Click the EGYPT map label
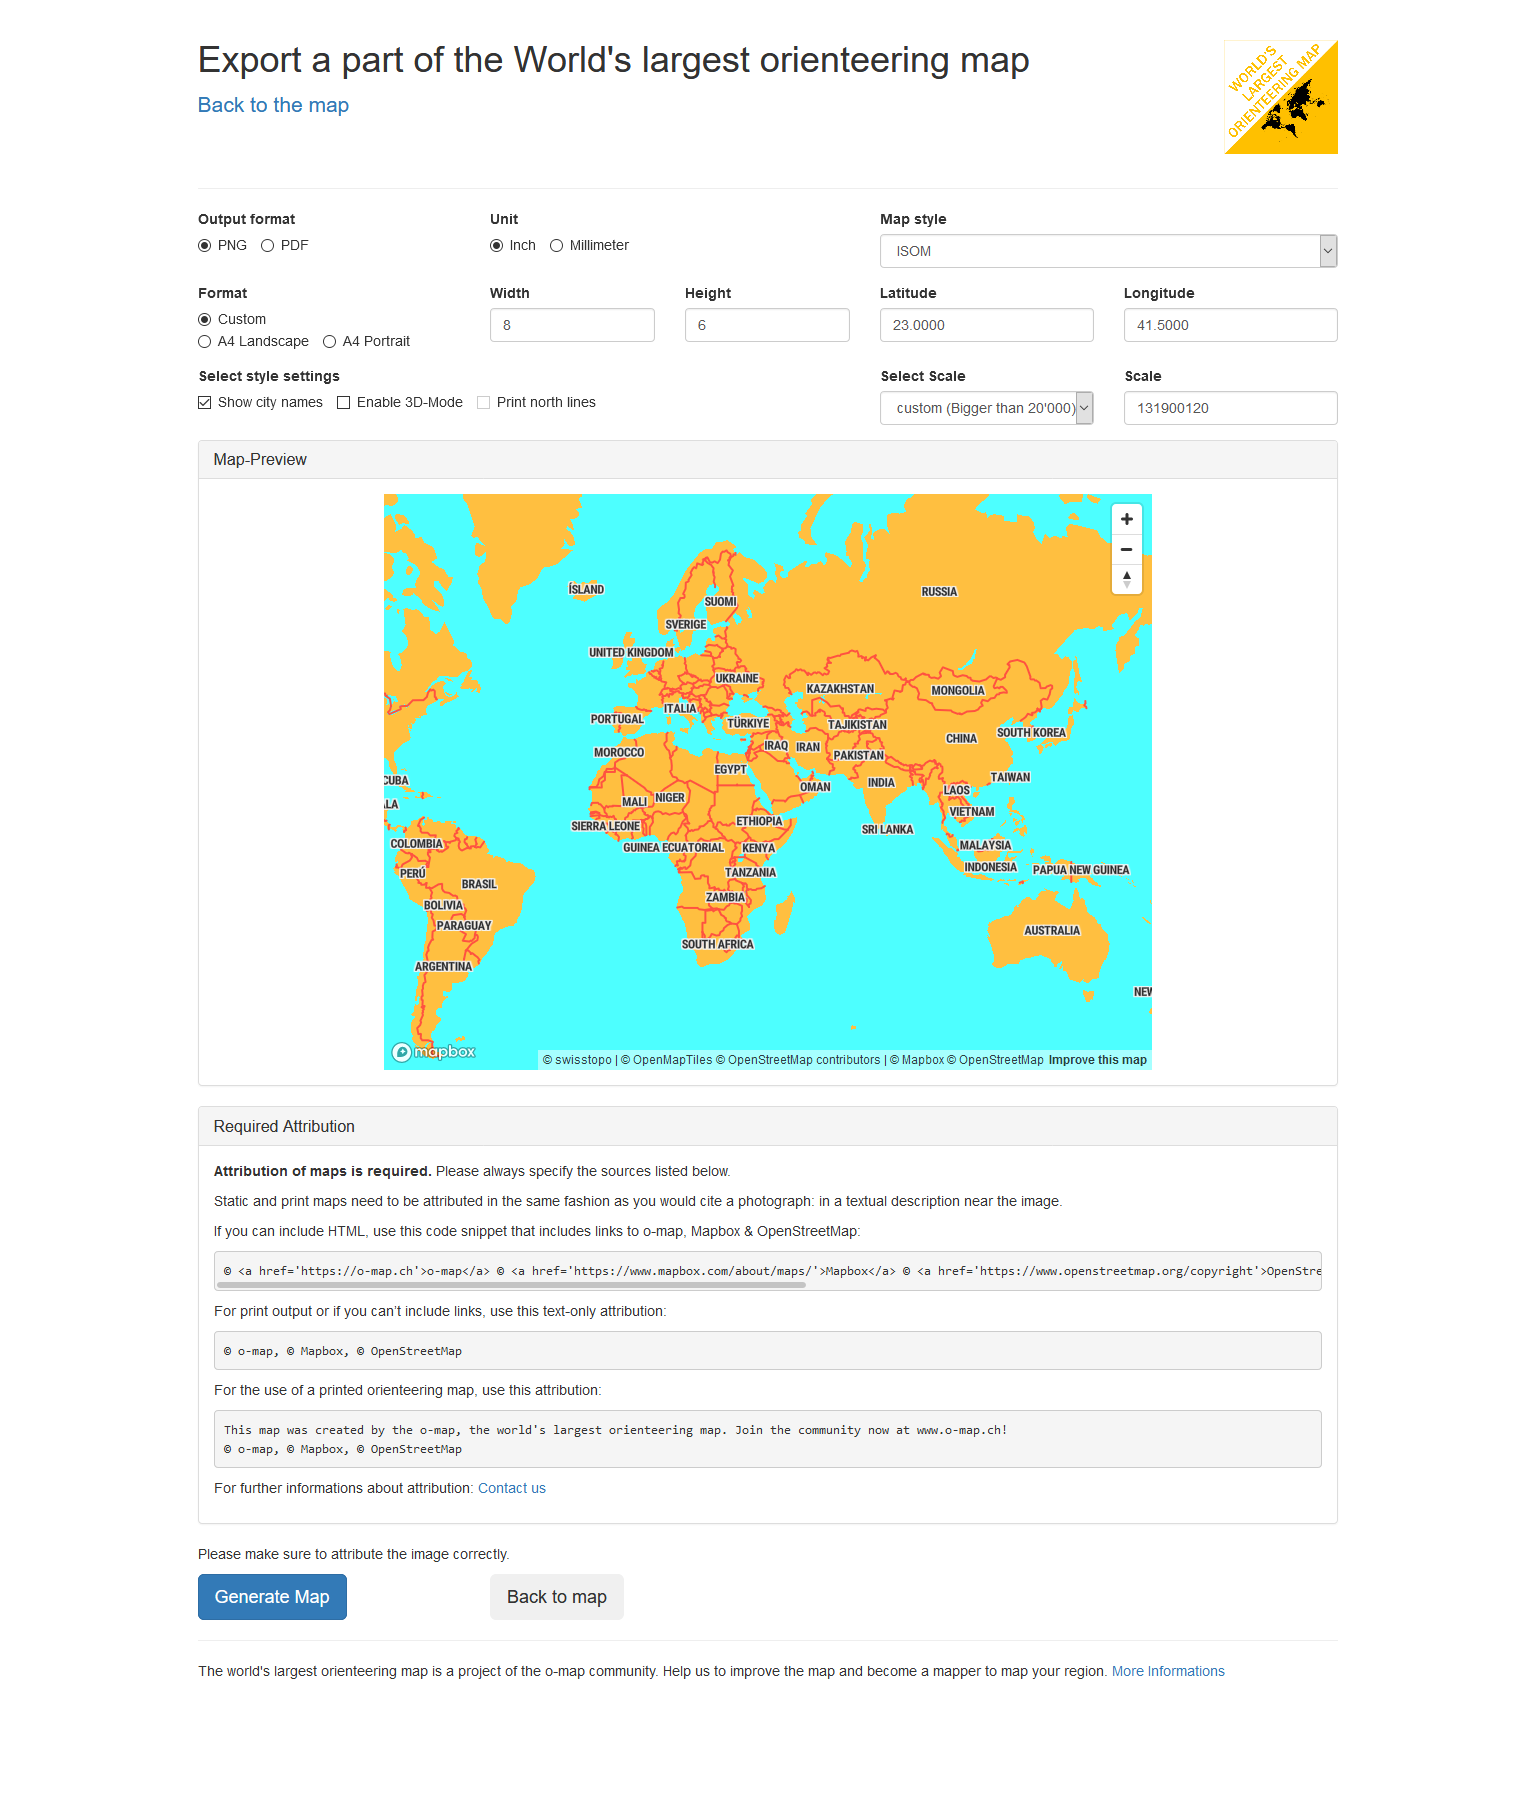This screenshot has width=1535, height=1800. click(731, 770)
